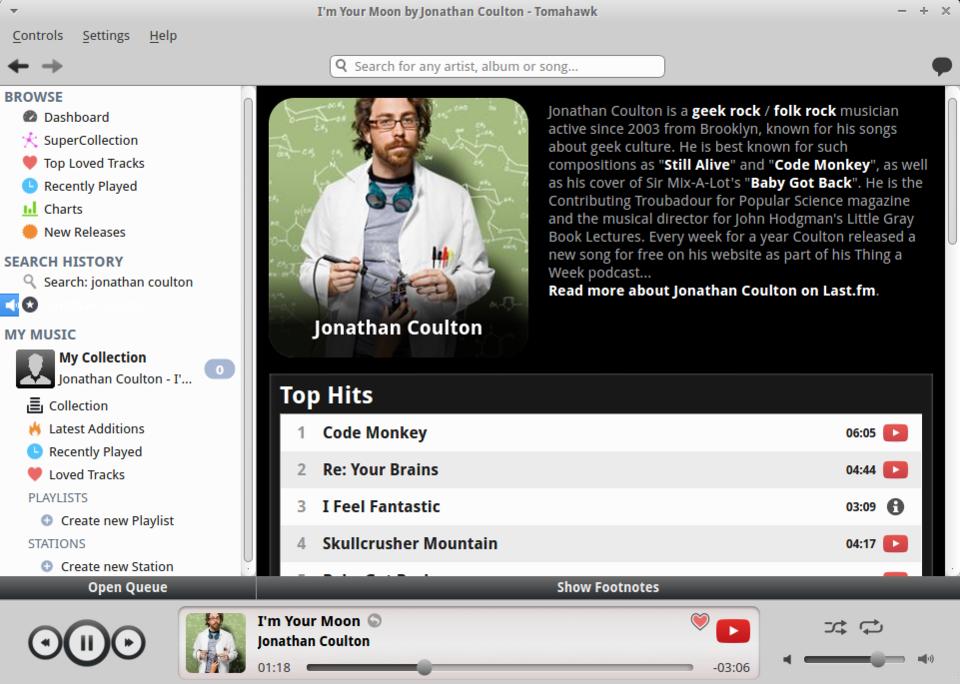Create new Playlist in sidebar
The image size is (960, 684).
[x=117, y=520]
